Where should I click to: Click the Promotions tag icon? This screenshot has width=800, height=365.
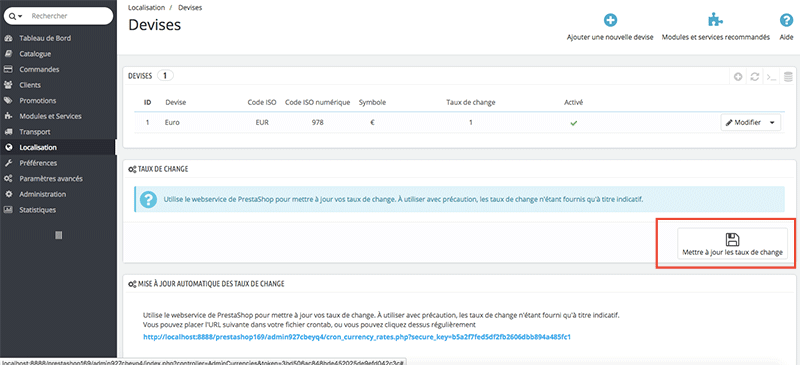[x=8, y=101]
